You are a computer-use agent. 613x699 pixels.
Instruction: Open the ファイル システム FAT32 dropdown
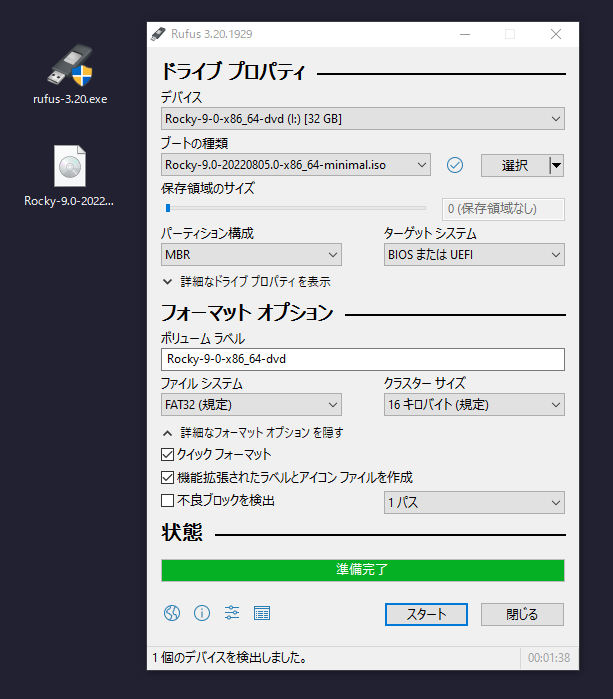(x=251, y=405)
